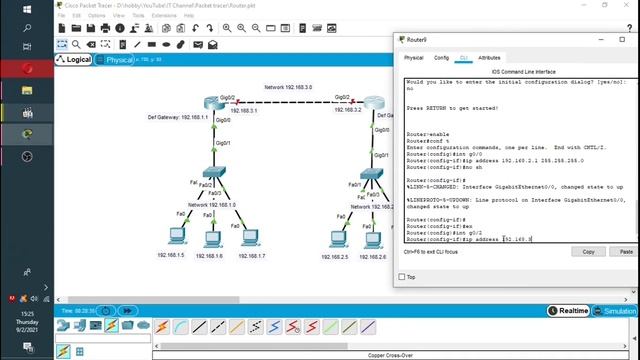This screenshot has width=640, height=360.
Task: Pick the purple USB cable
Action: tap(368, 327)
